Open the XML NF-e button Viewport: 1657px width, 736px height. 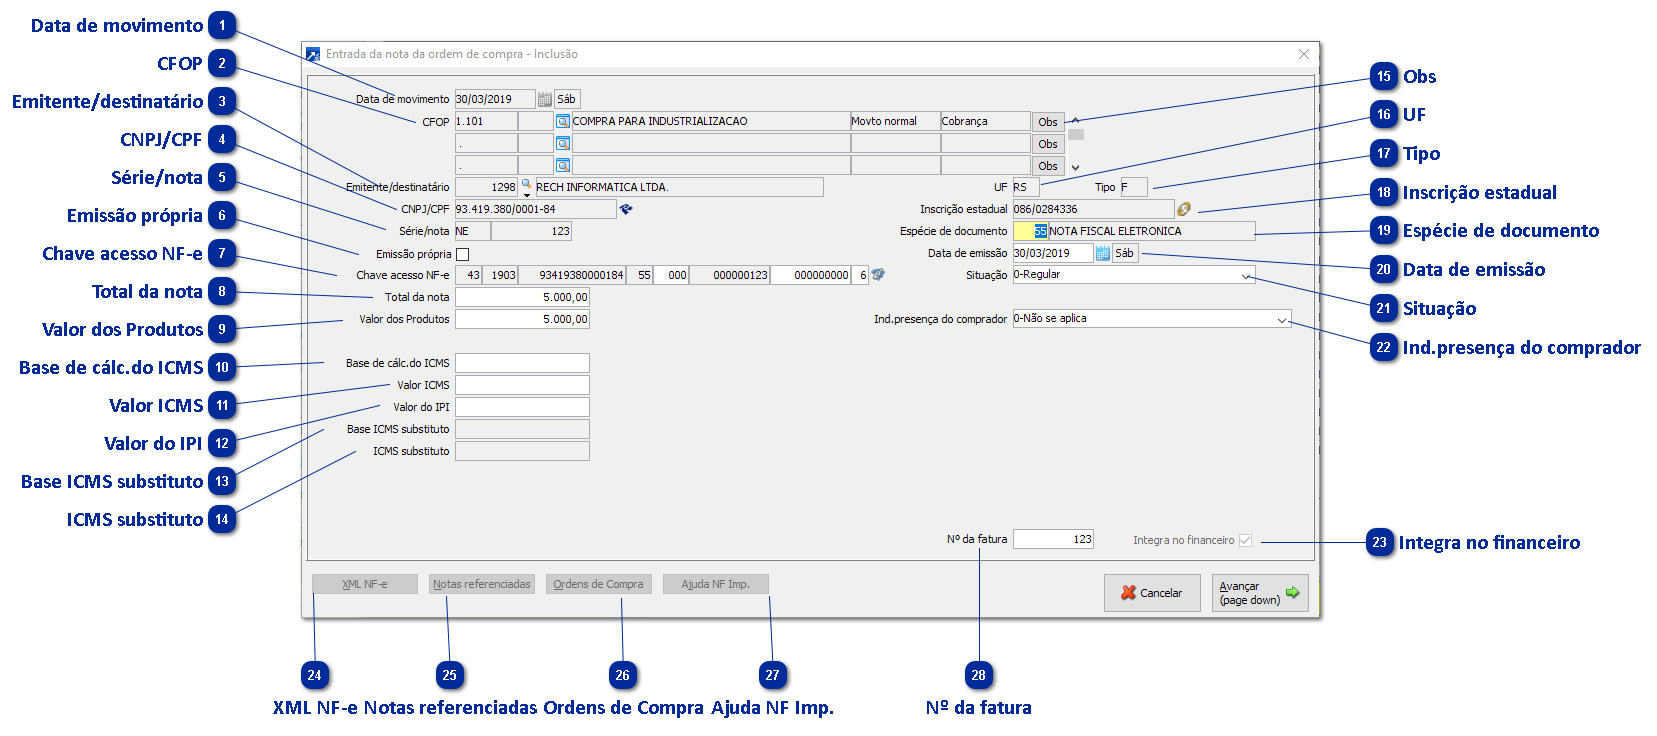pyautogui.click(x=365, y=584)
